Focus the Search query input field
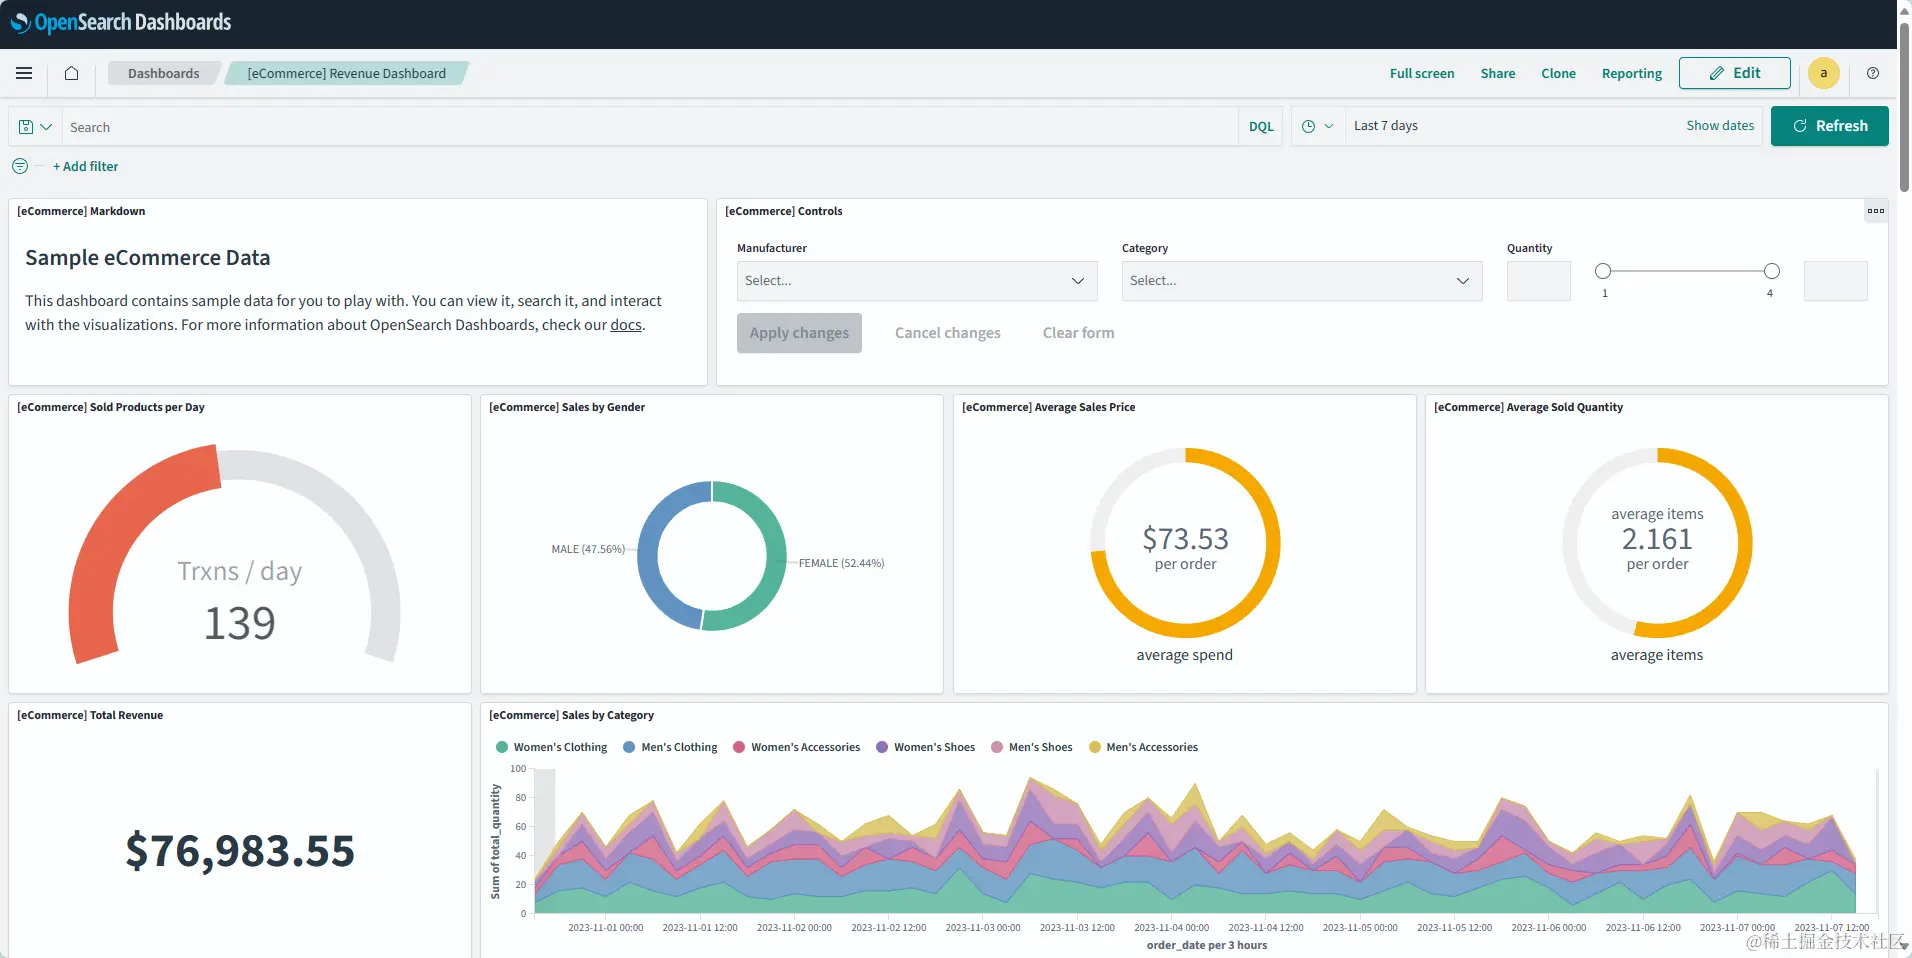Screen dimensions: 1912x958 coord(650,127)
